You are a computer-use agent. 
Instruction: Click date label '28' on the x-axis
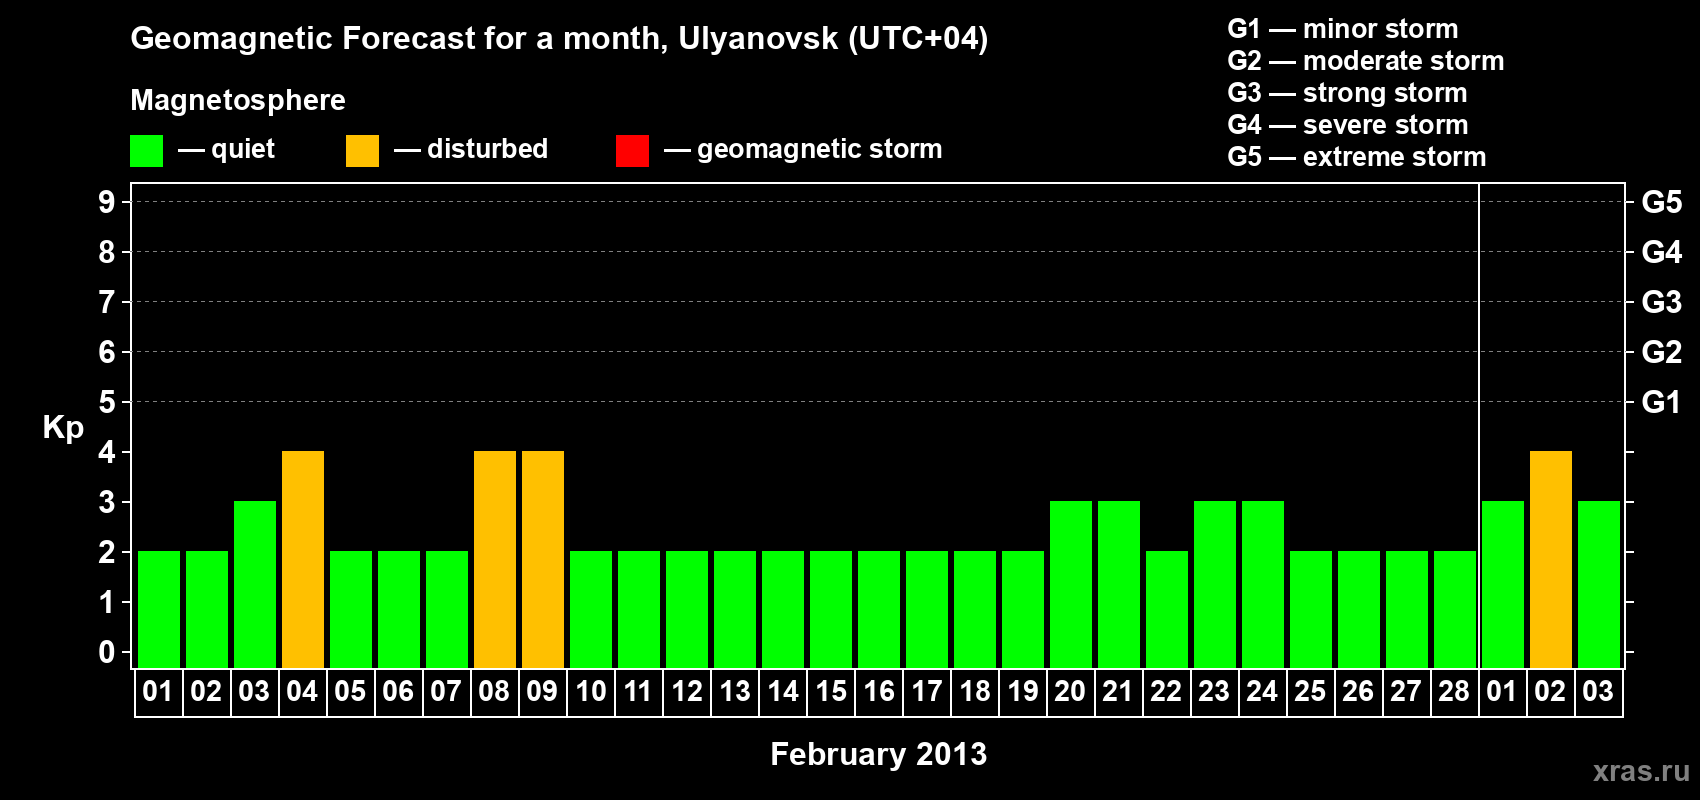pos(1454,692)
